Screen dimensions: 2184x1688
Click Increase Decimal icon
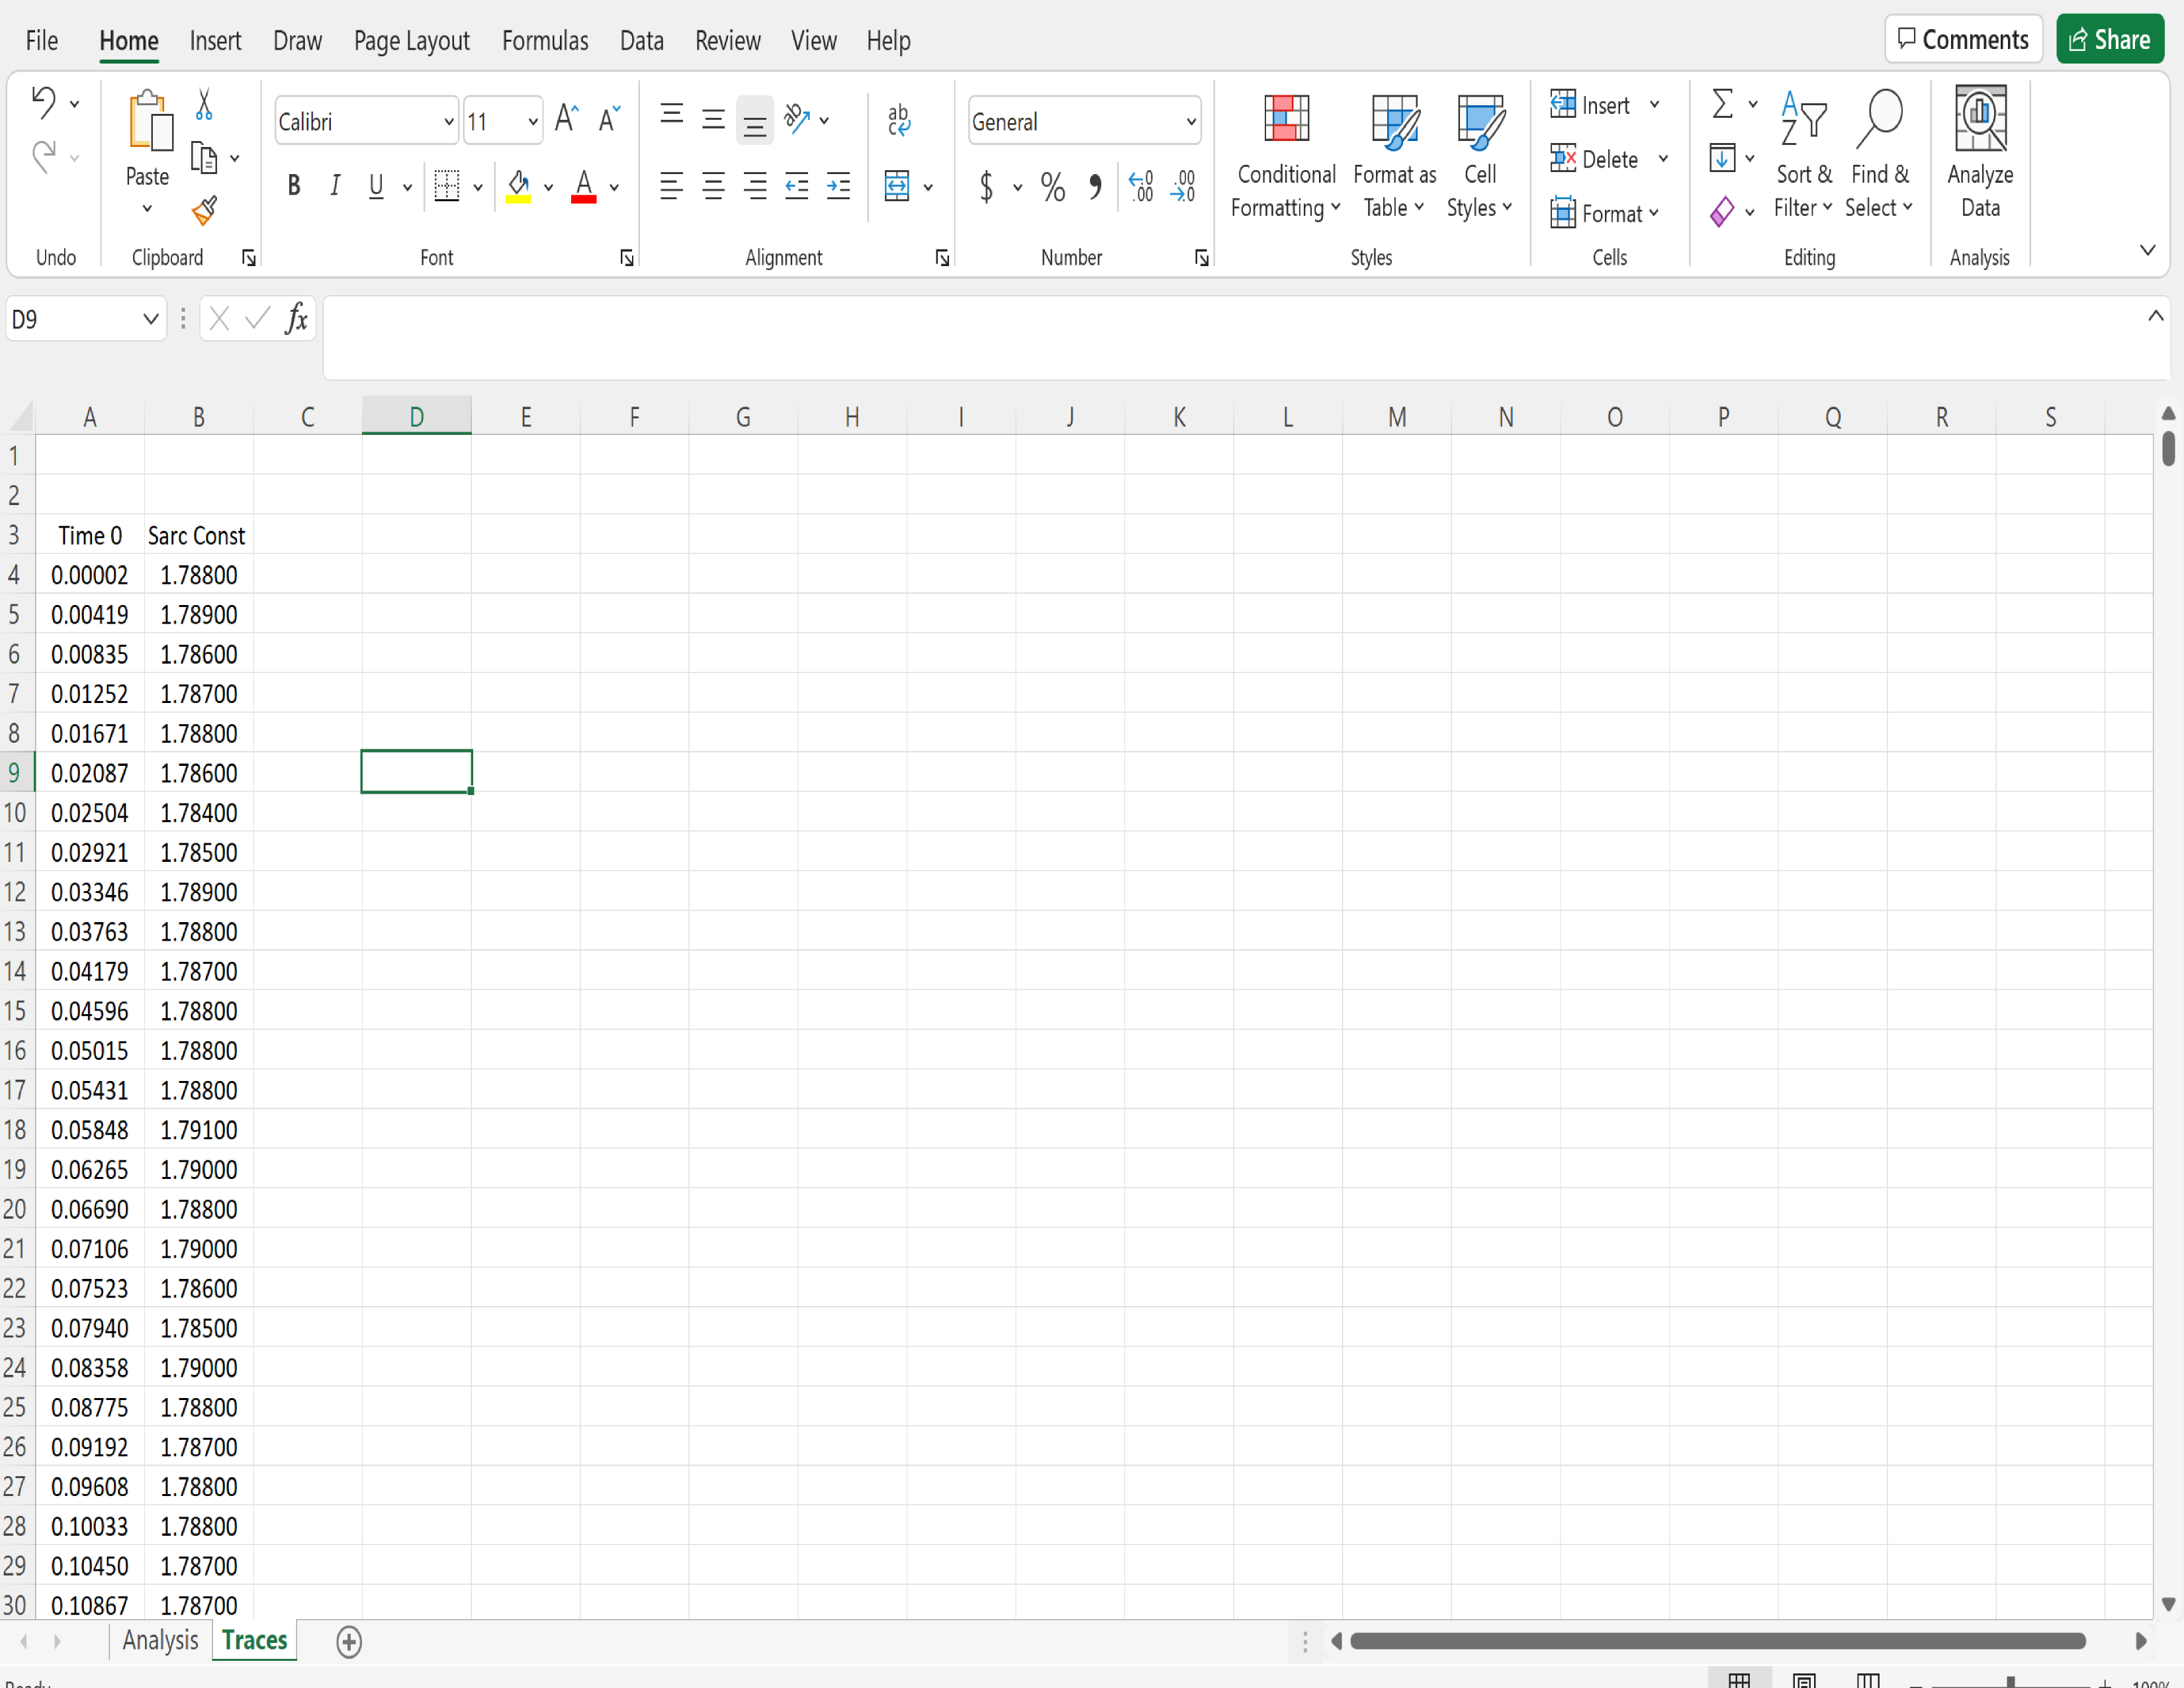tap(1141, 187)
